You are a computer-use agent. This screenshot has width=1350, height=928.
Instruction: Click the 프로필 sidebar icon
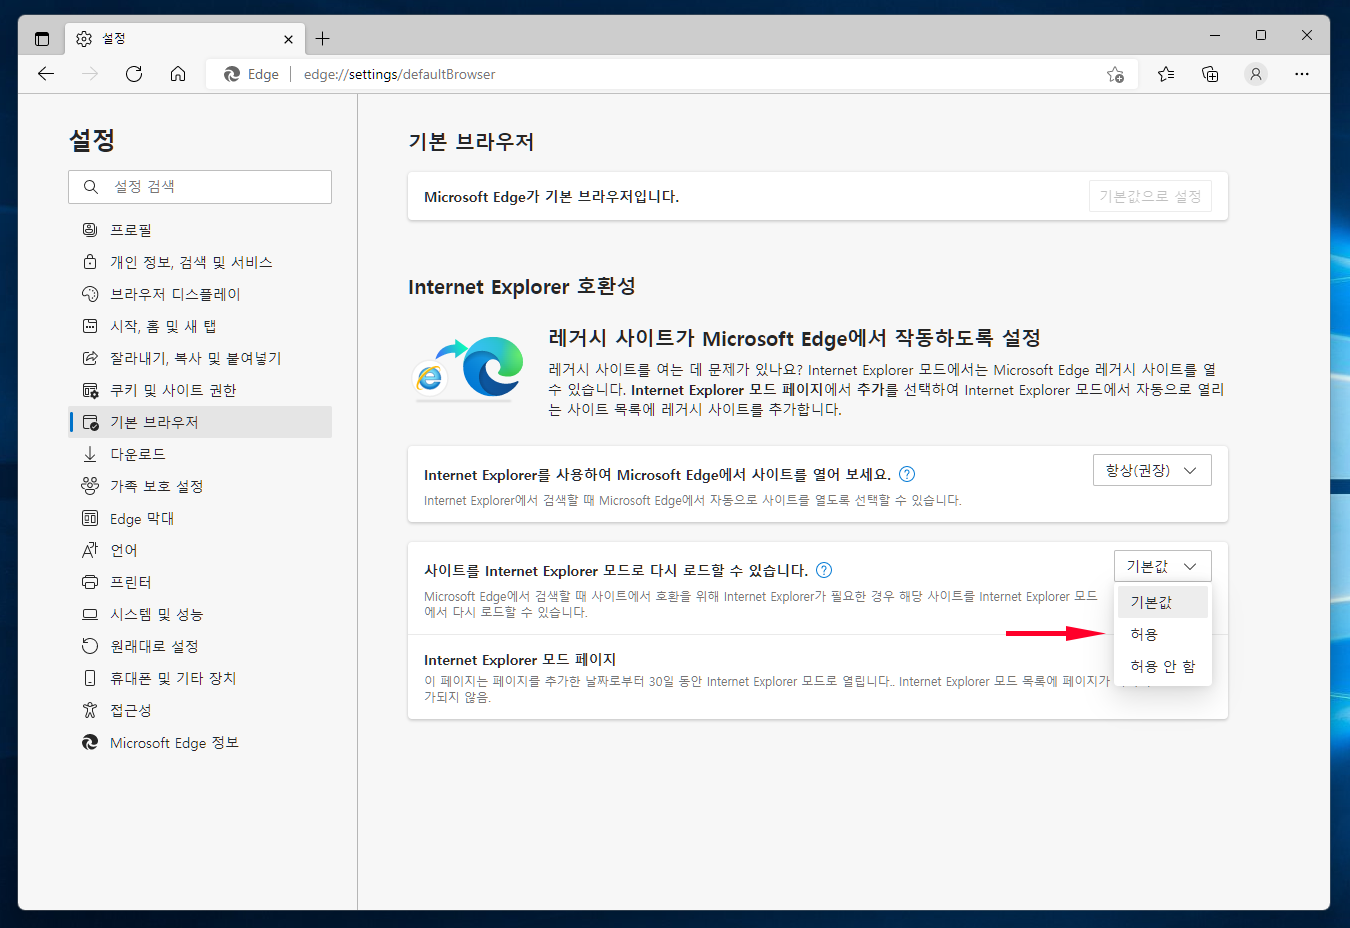[x=90, y=230]
